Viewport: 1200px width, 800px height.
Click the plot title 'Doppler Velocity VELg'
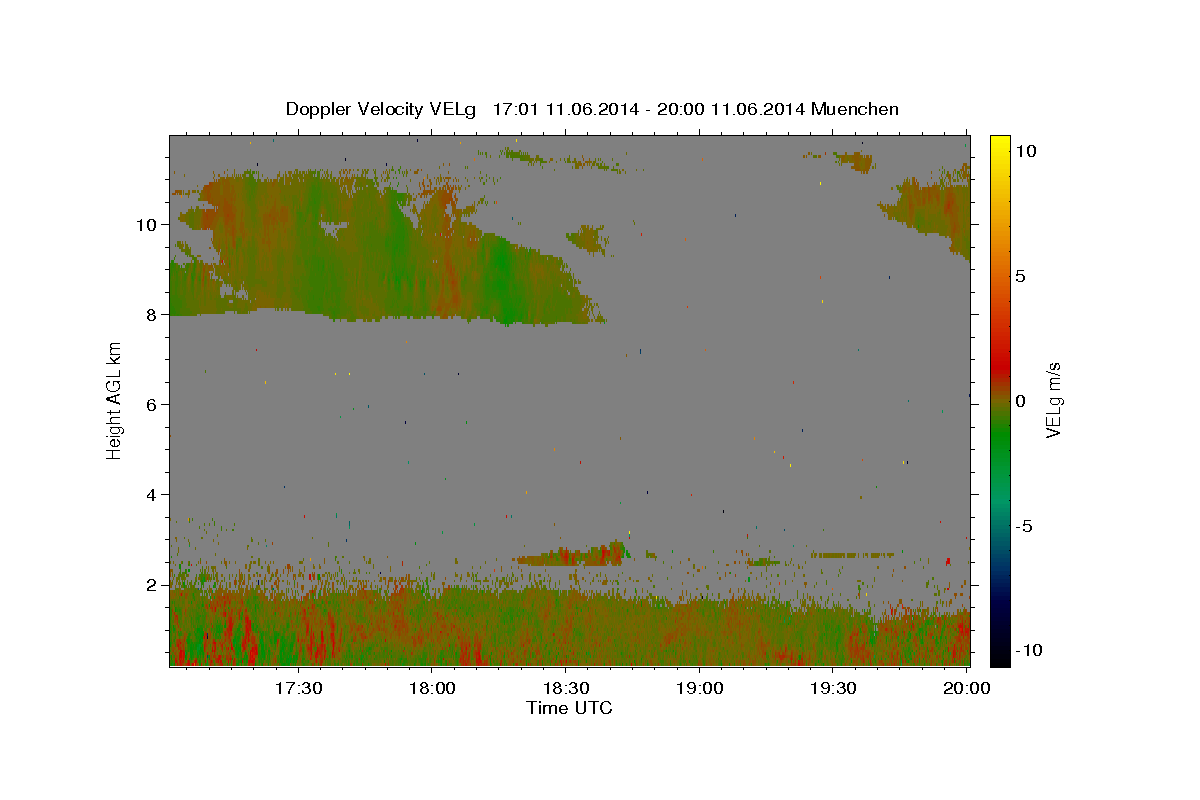click(x=383, y=109)
